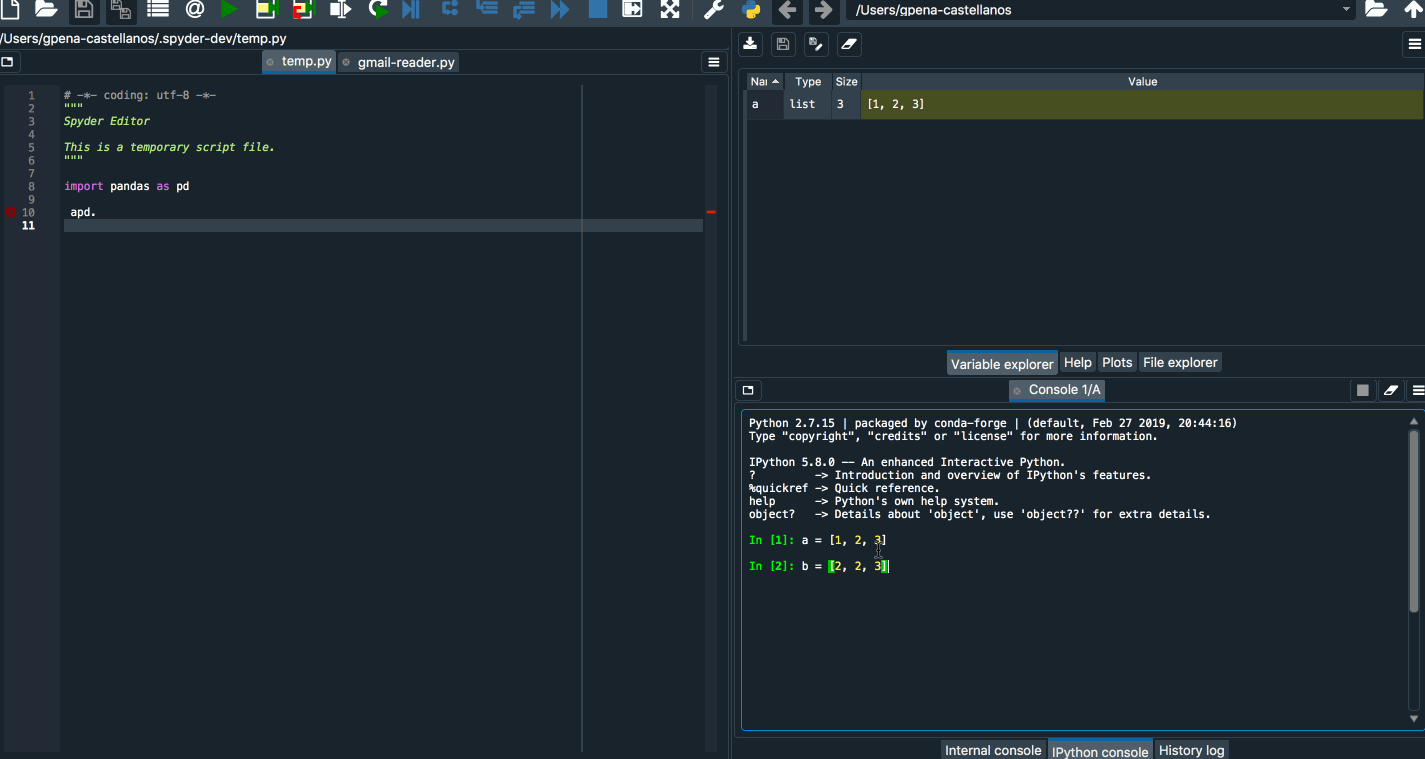Open the Variable explorer options menu
Viewport: 1425px width, 759px height.
[1415, 44]
